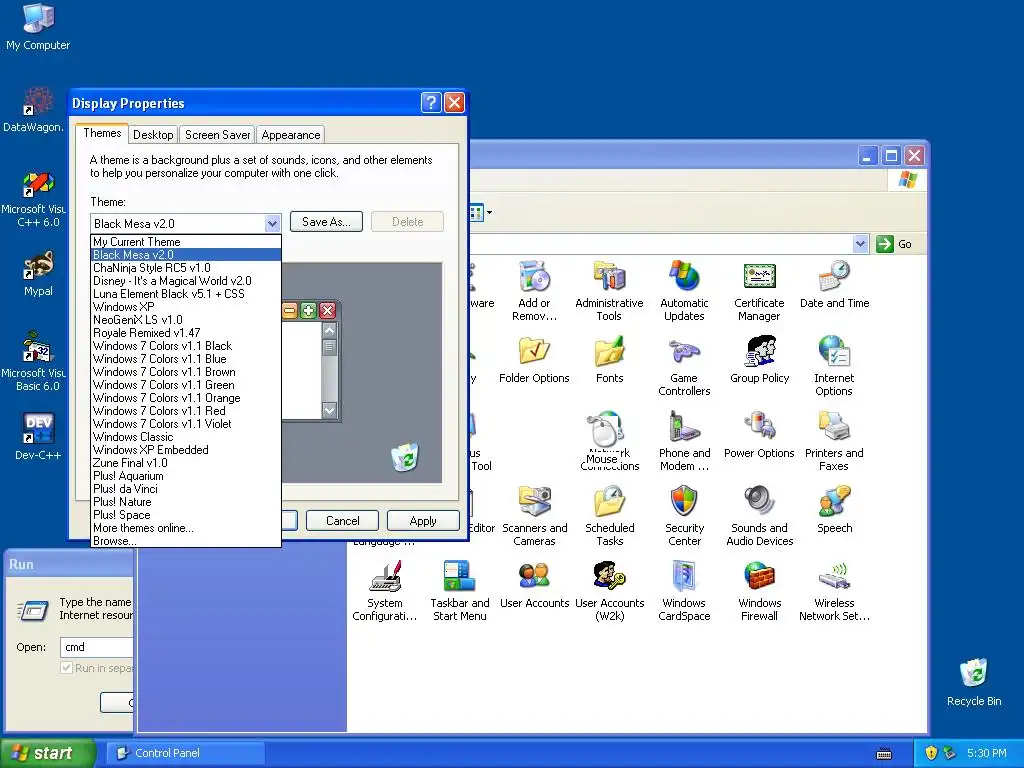Image resolution: width=1024 pixels, height=768 pixels.
Task: Switch to the Desktop tab
Action: click(x=153, y=135)
